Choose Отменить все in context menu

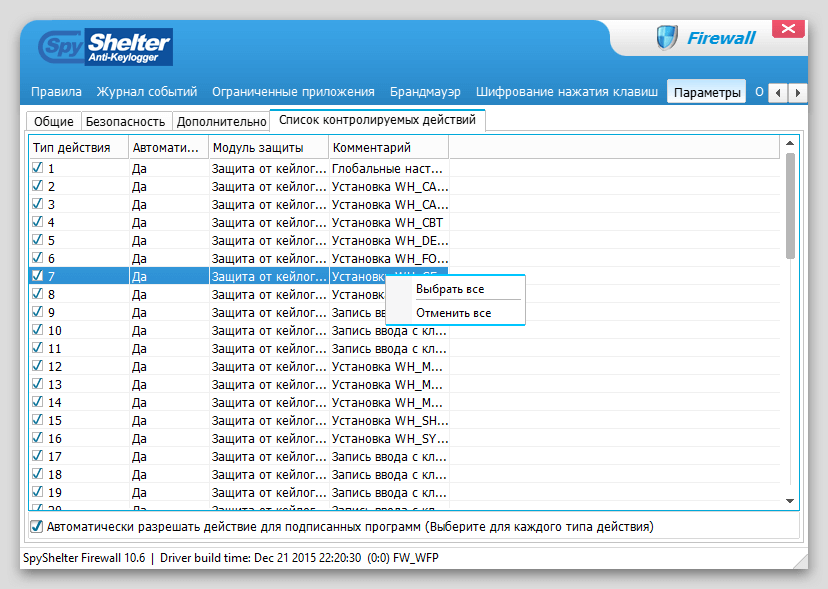pyautogui.click(x=453, y=313)
